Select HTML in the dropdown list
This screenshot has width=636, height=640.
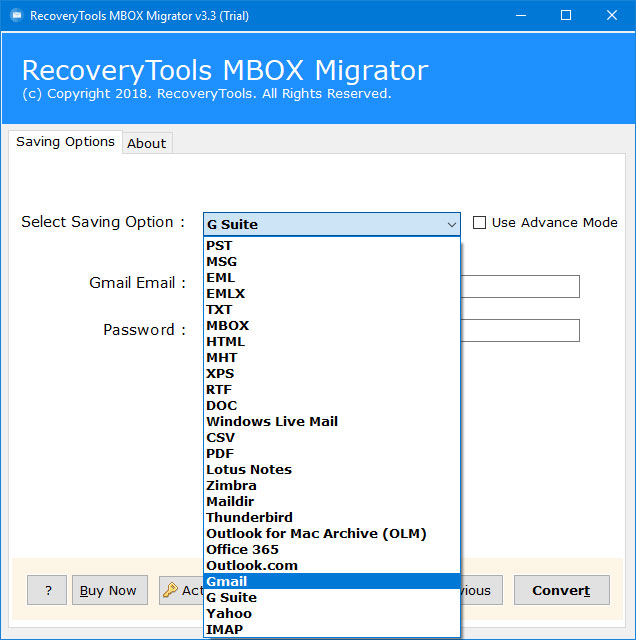click(x=332, y=342)
